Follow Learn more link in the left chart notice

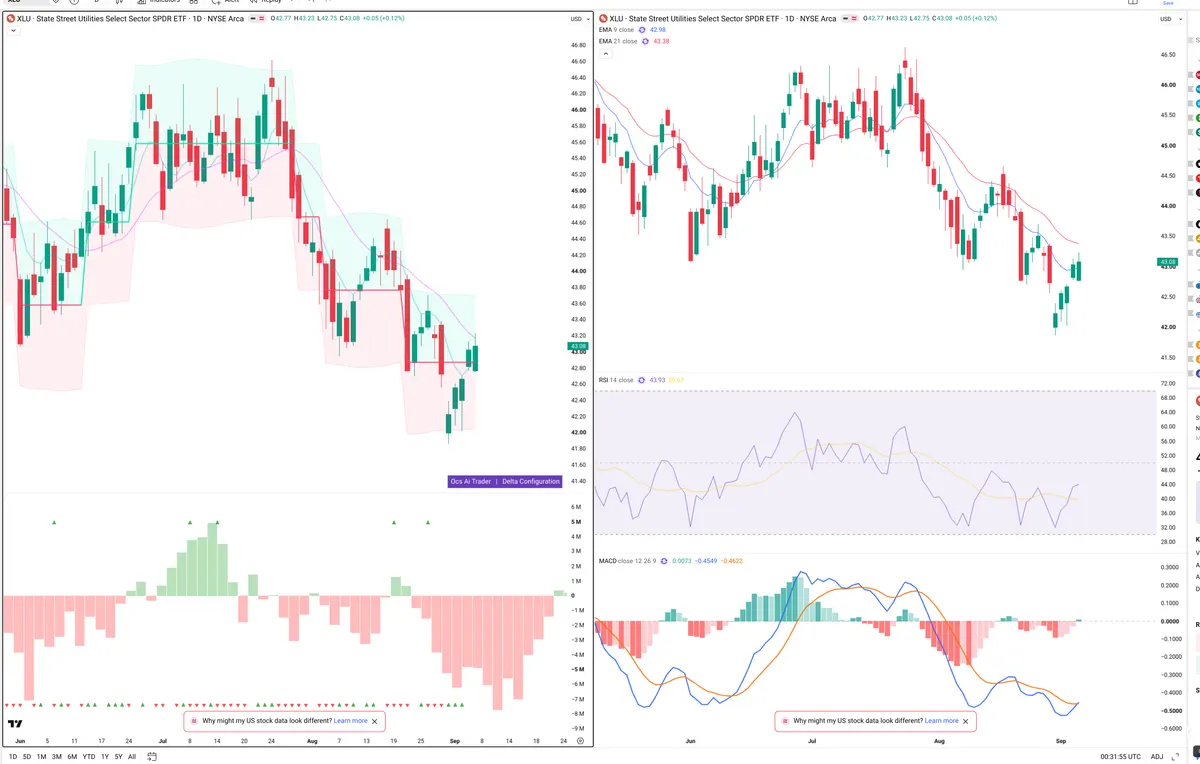(x=351, y=721)
